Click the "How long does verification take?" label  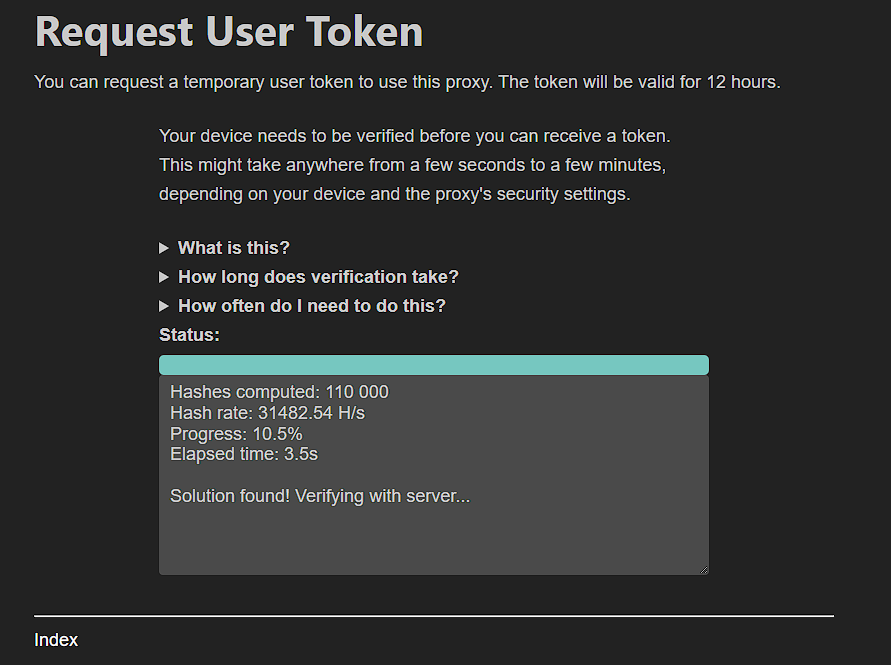pos(318,277)
